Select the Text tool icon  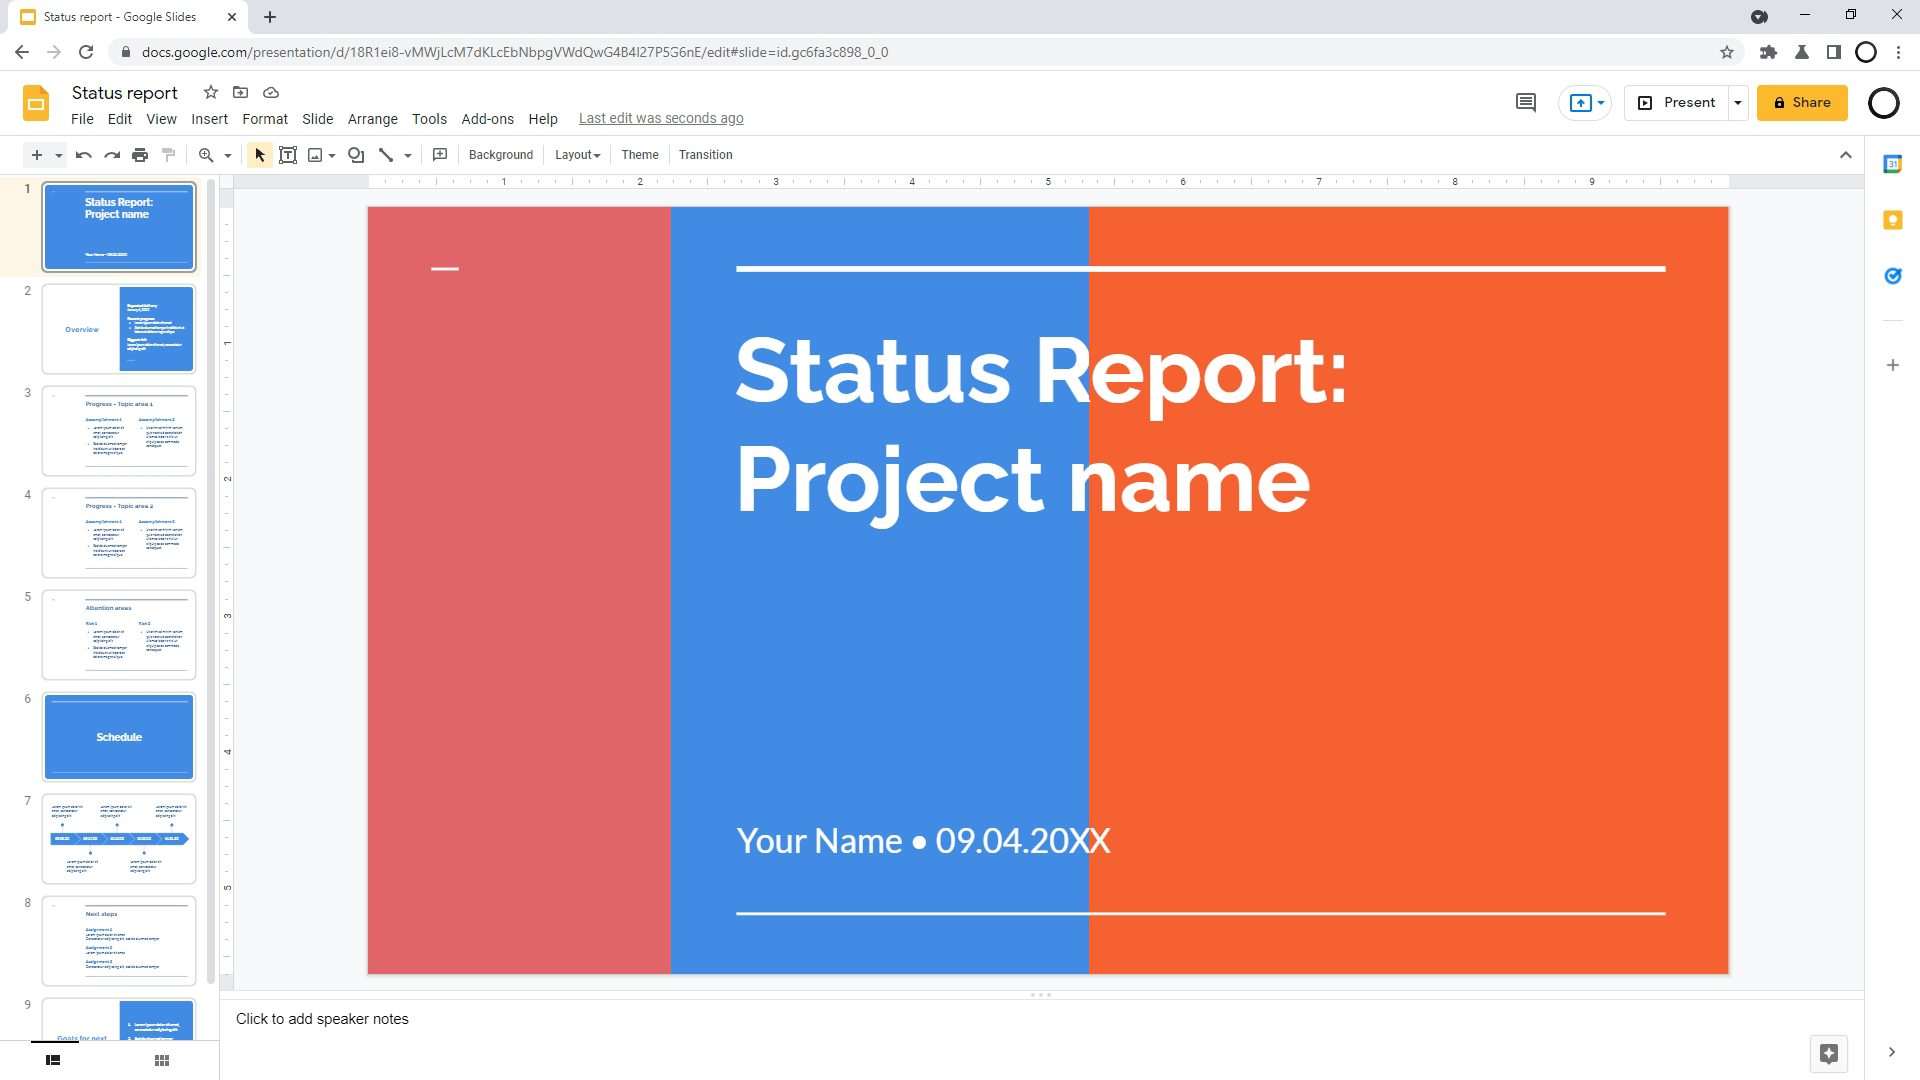(287, 154)
